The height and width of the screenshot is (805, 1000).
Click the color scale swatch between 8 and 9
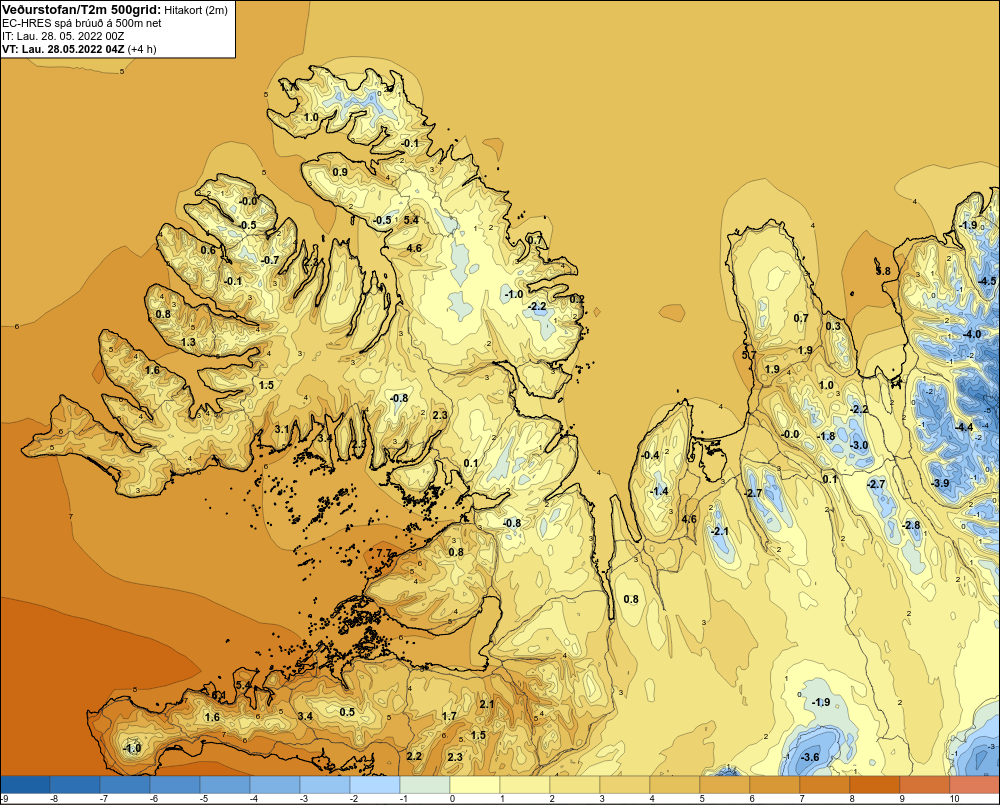click(876, 784)
